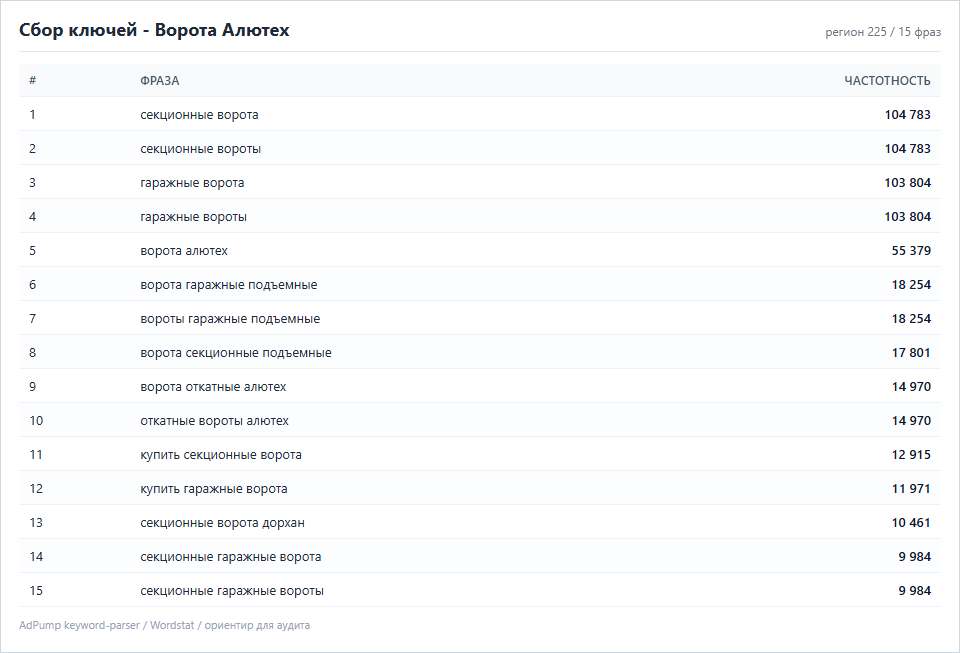Select the phrase 'ворота откатные алютех'
960x653 pixels.
pos(213,387)
